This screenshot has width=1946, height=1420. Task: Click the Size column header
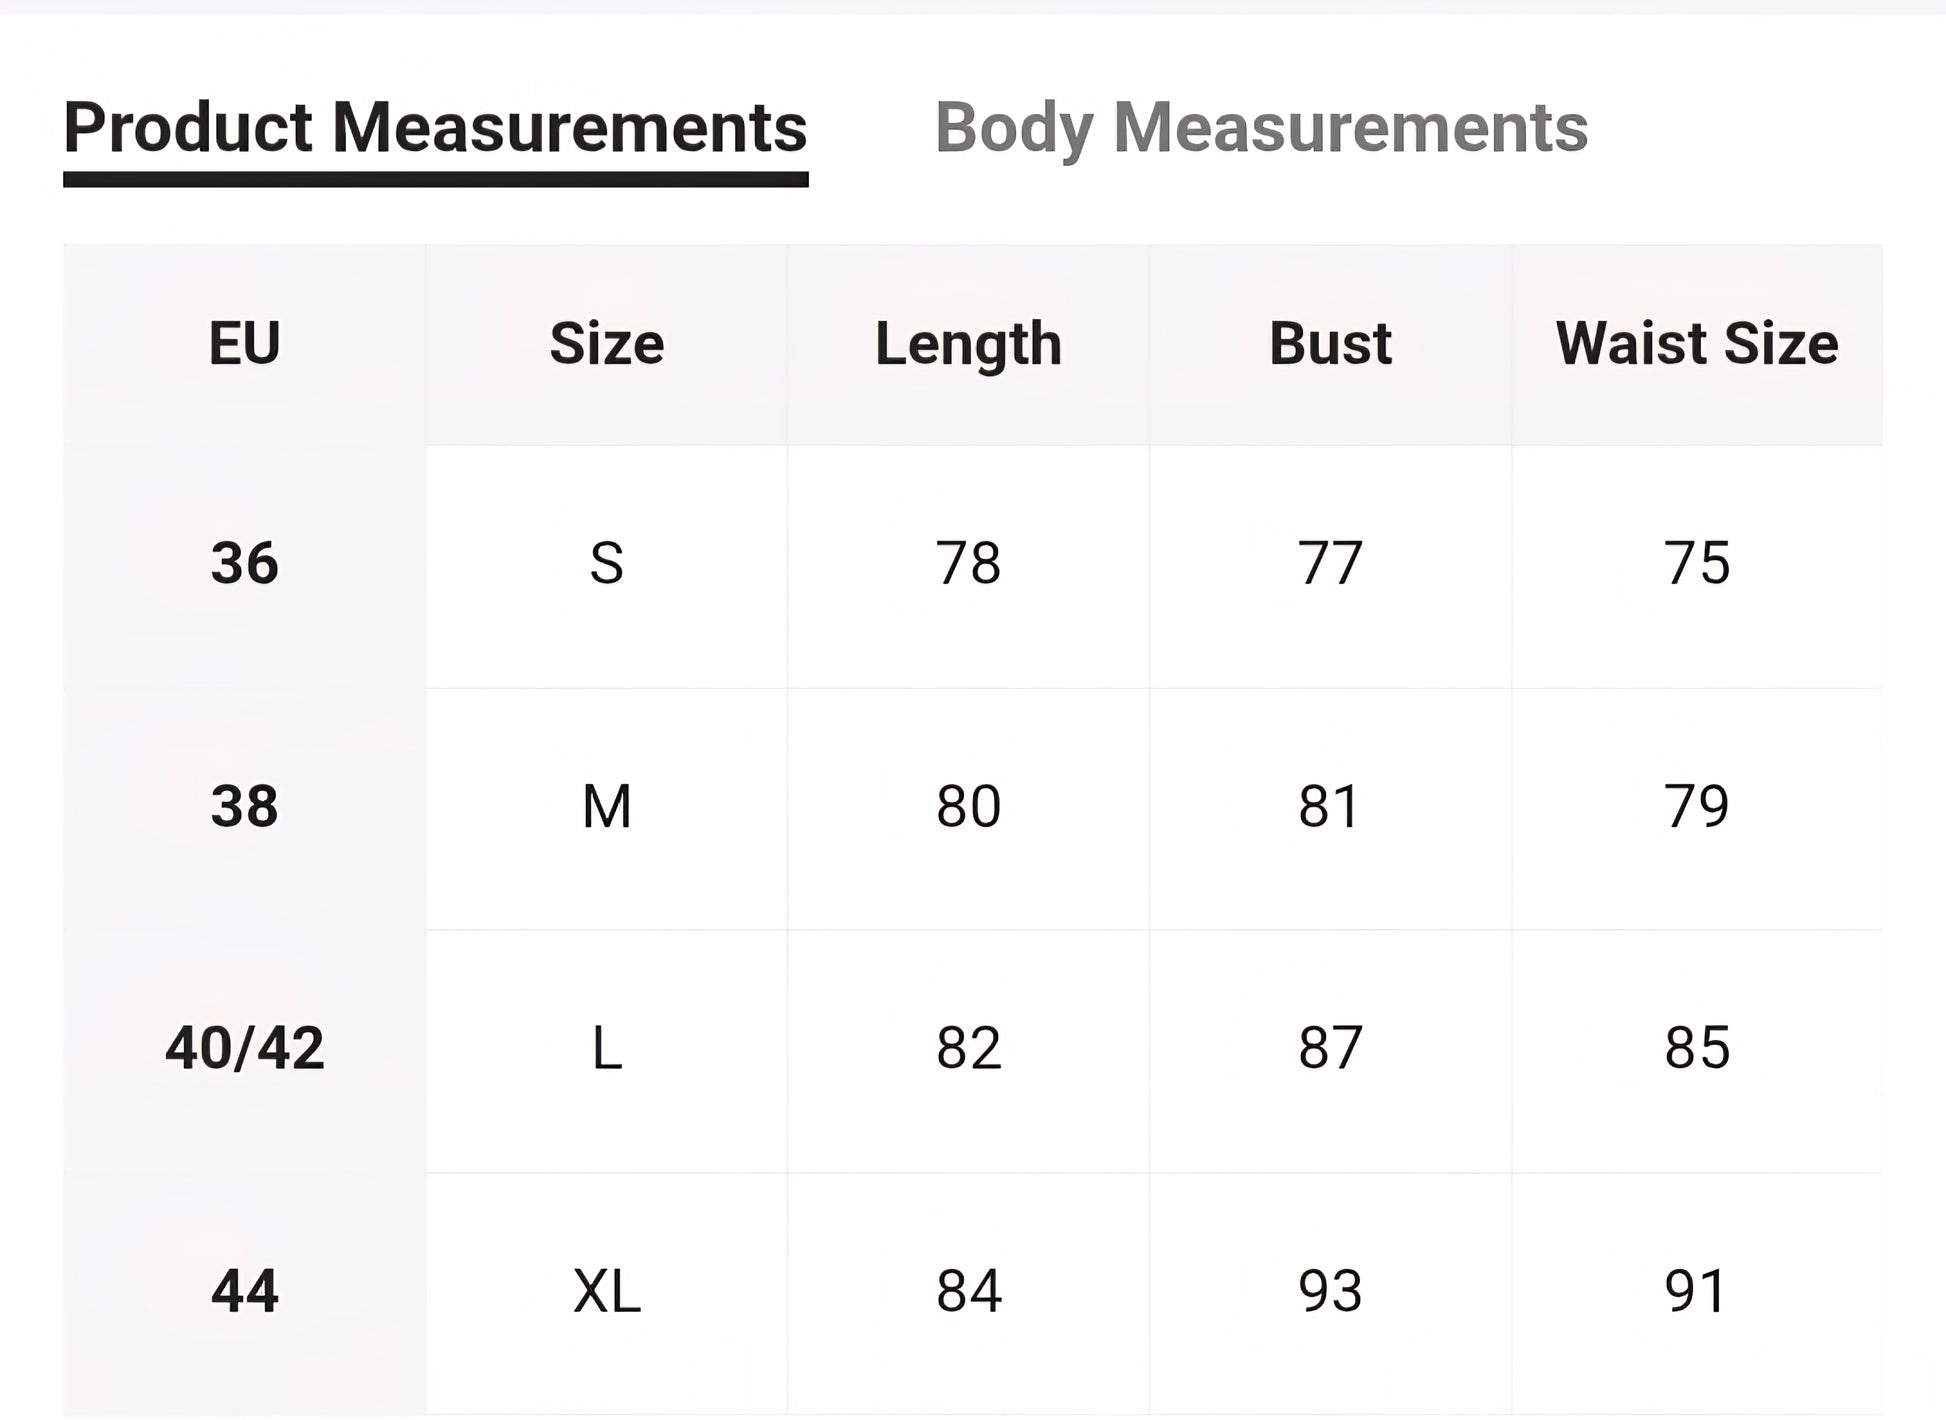pos(606,344)
